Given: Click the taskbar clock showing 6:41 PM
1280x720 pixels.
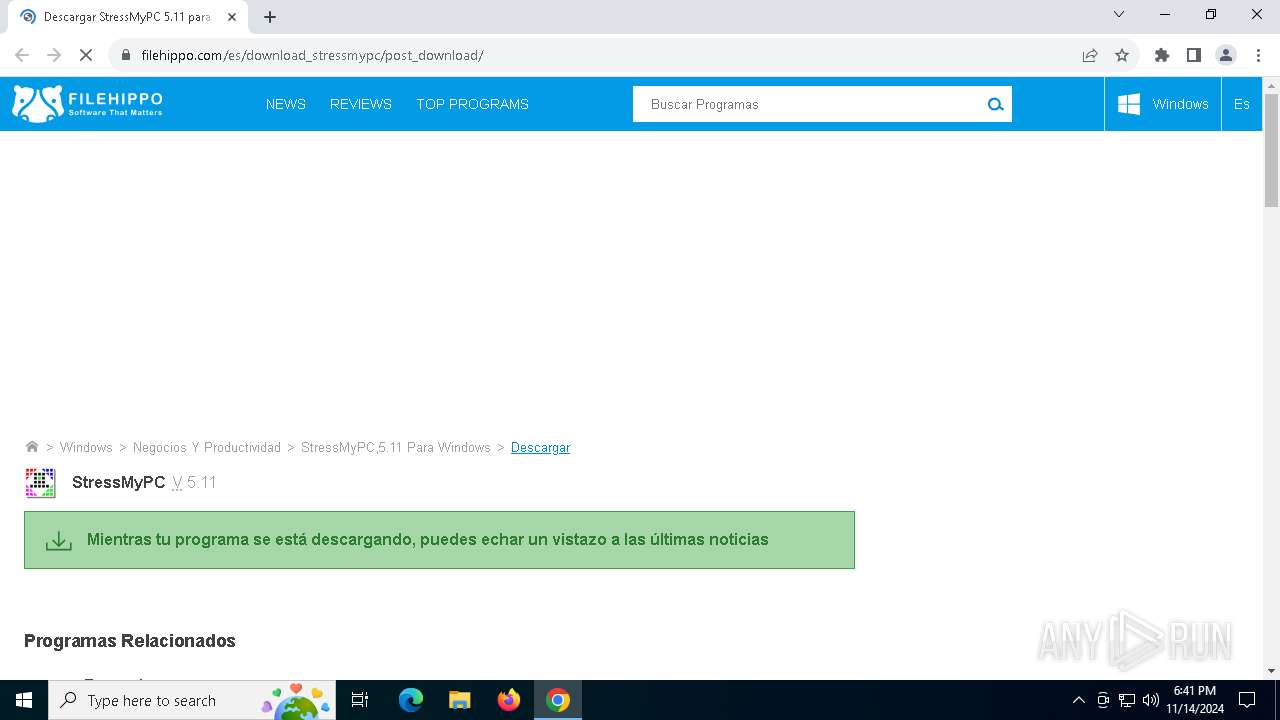Looking at the screenshot, I should coord(1195,700).
